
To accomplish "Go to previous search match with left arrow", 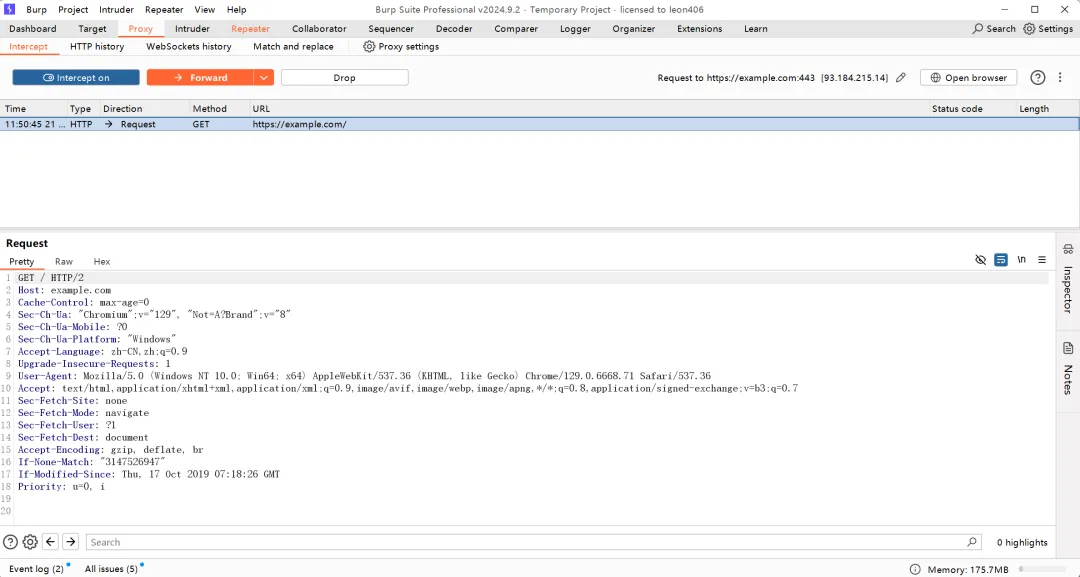I will [x=50, y=542].
